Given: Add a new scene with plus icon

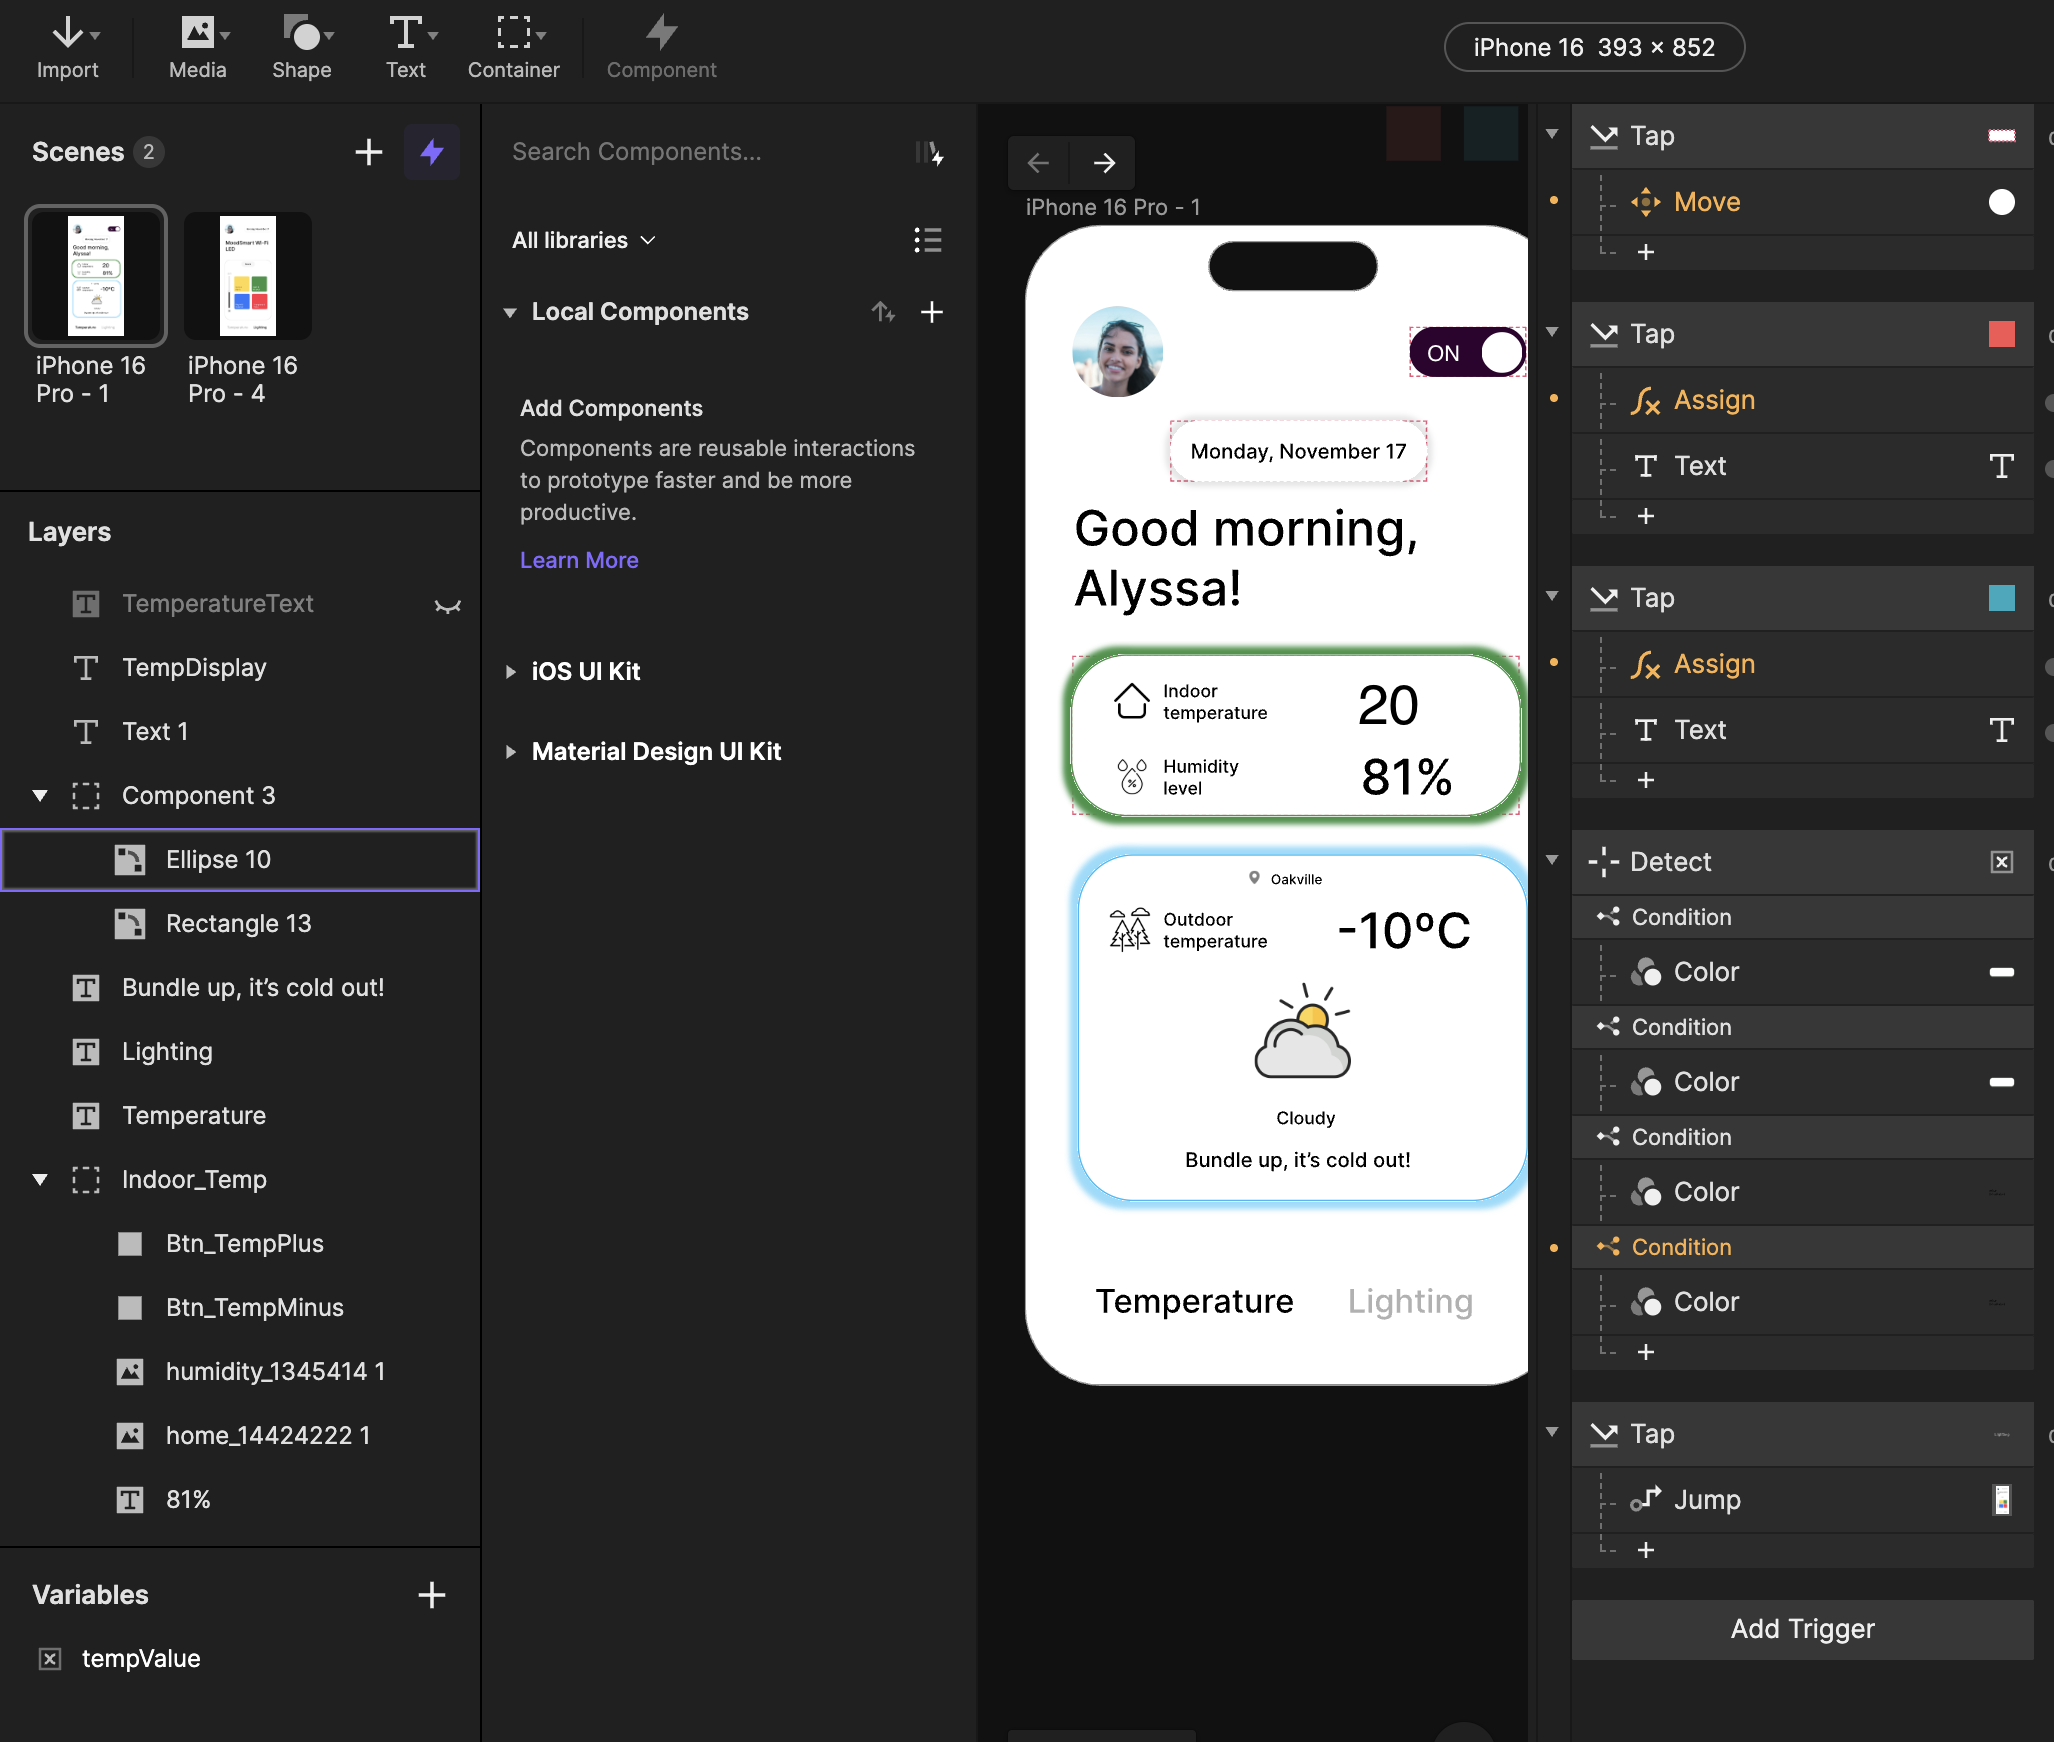Looking at the screenshot, I should [x=369, y=152].
